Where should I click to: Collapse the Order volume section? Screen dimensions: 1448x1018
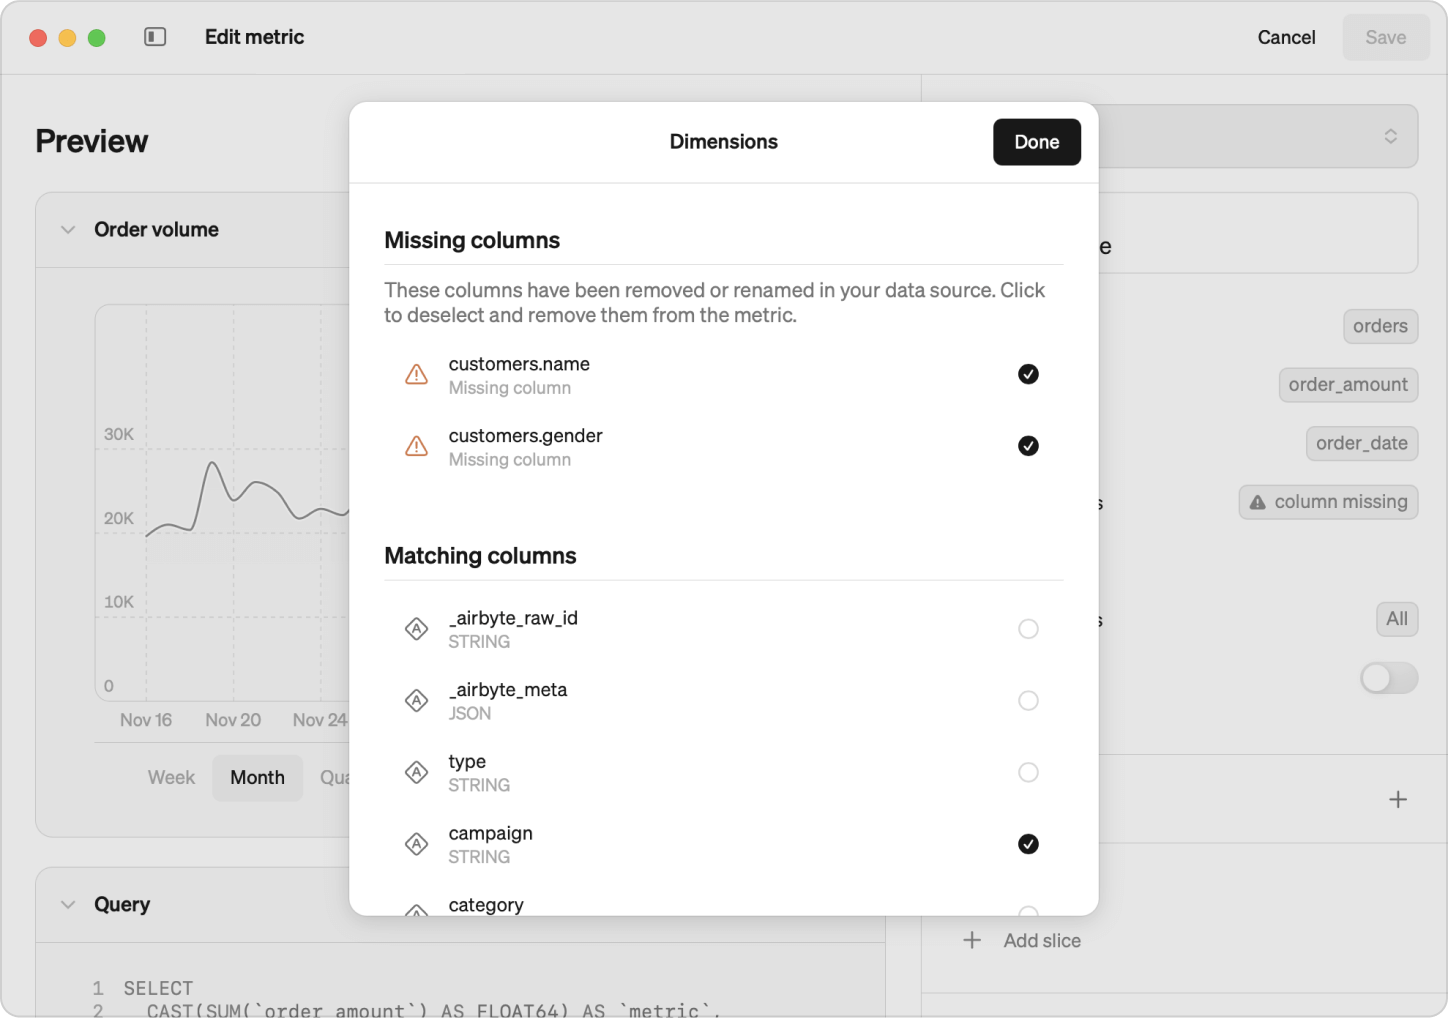(66, 229)
